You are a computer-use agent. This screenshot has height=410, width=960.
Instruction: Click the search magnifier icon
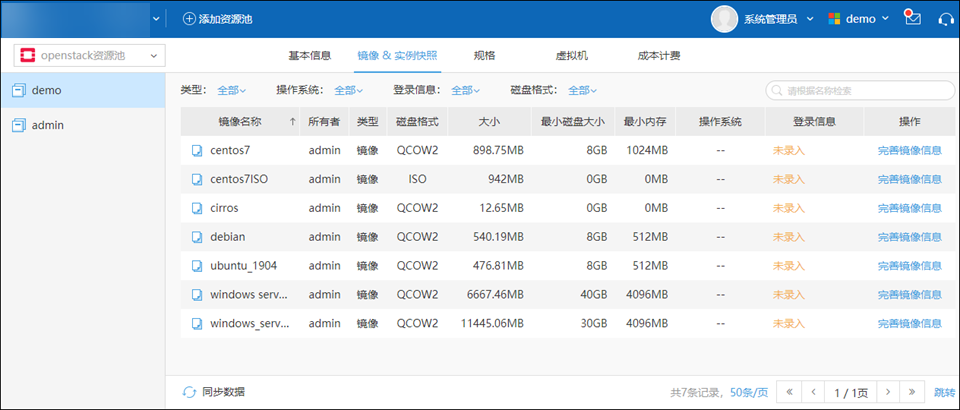pyautogui.click(x=778, y=91)
